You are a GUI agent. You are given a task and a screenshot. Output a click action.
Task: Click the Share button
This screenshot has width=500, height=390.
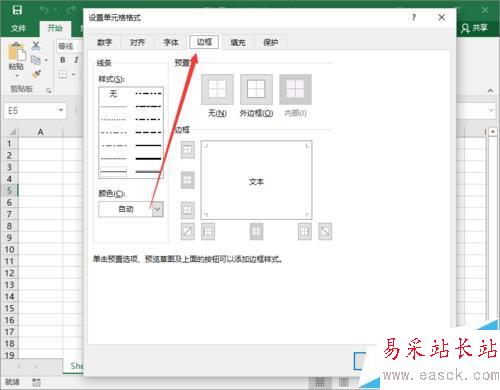pos(475,28)
